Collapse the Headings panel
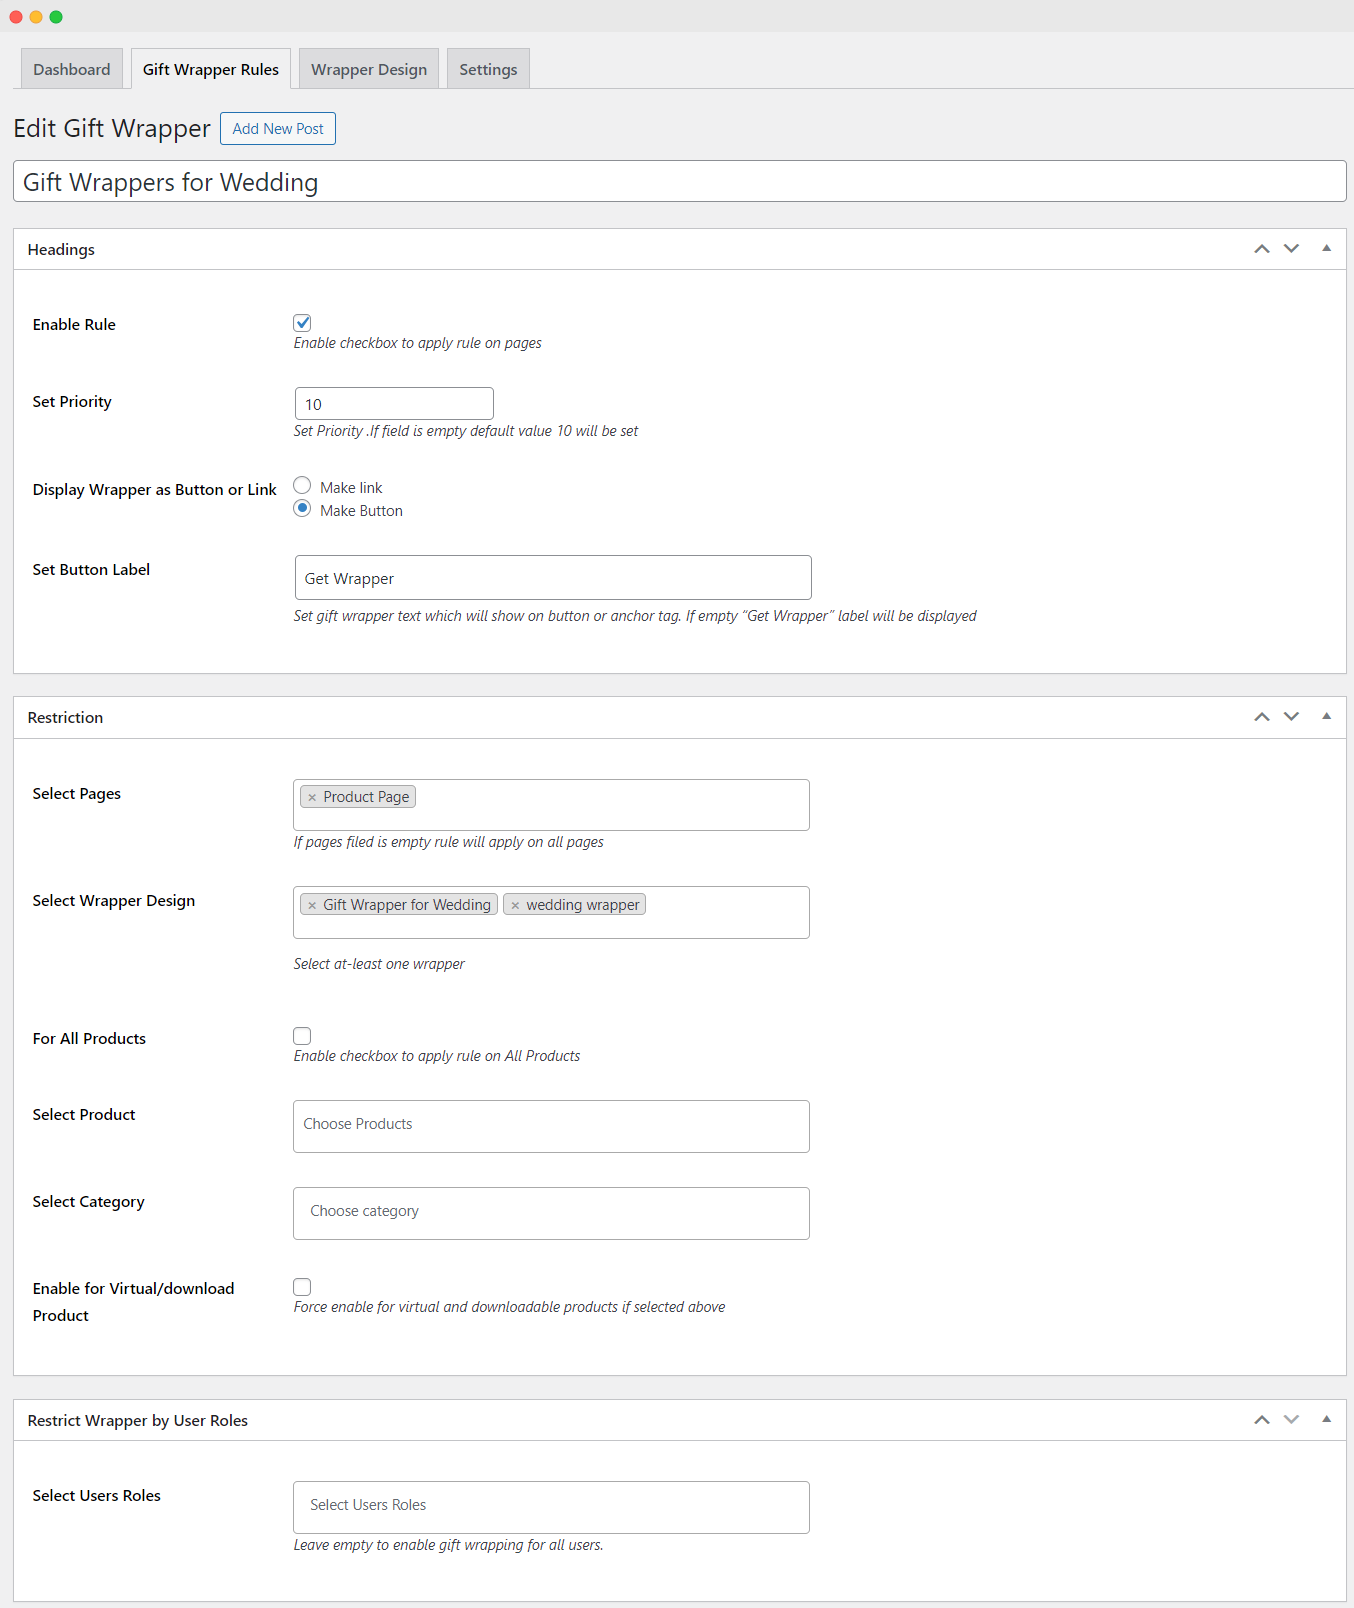1354x1608 pixels. tap(1326, 248)
